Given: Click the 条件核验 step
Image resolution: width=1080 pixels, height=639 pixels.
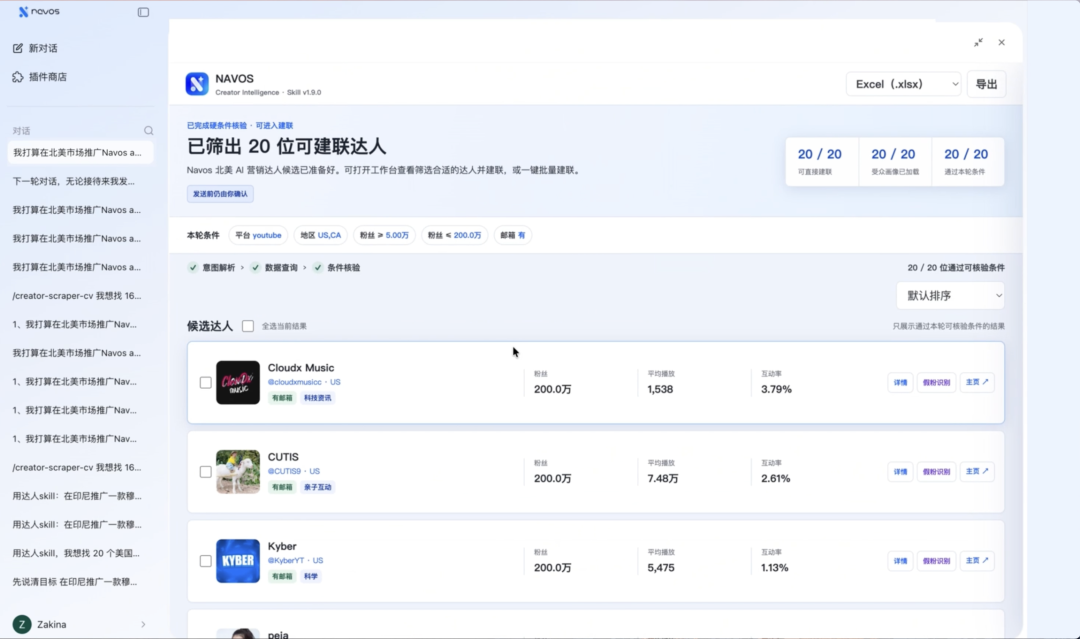Looking at the screenshot, I should (x=338, y=268).
